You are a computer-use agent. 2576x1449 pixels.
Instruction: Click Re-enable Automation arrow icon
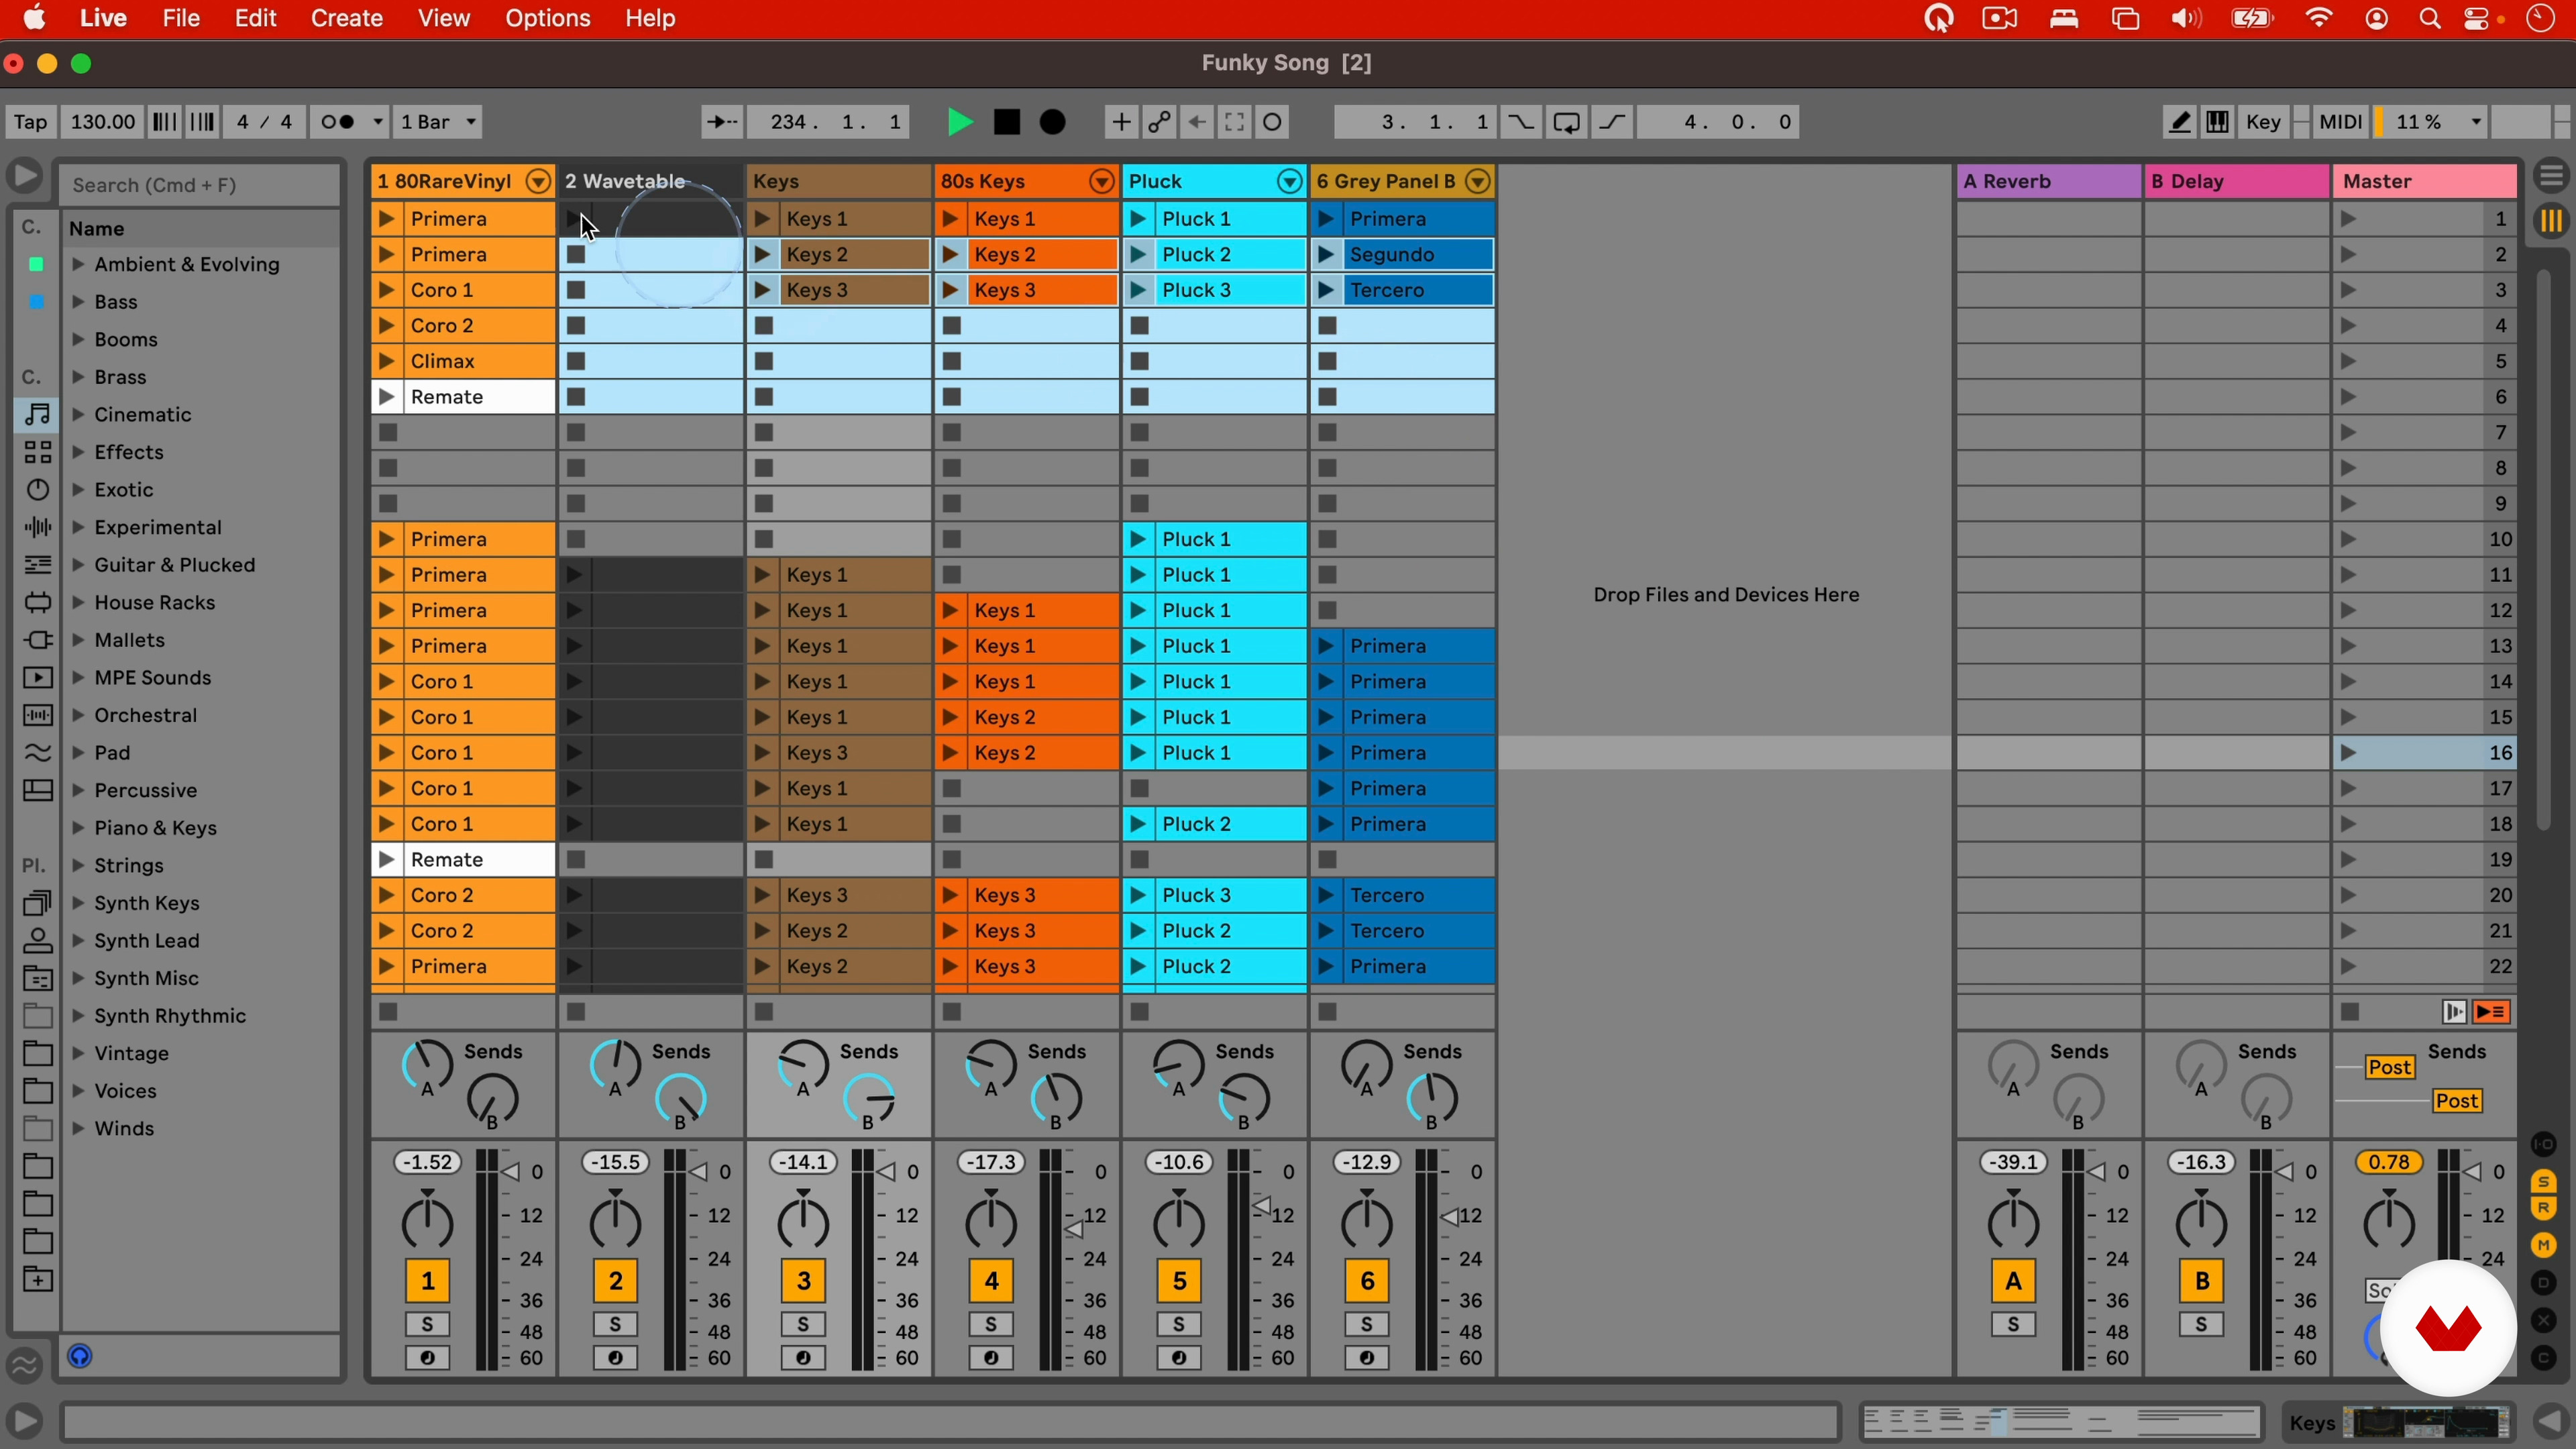pos(1197,122)
